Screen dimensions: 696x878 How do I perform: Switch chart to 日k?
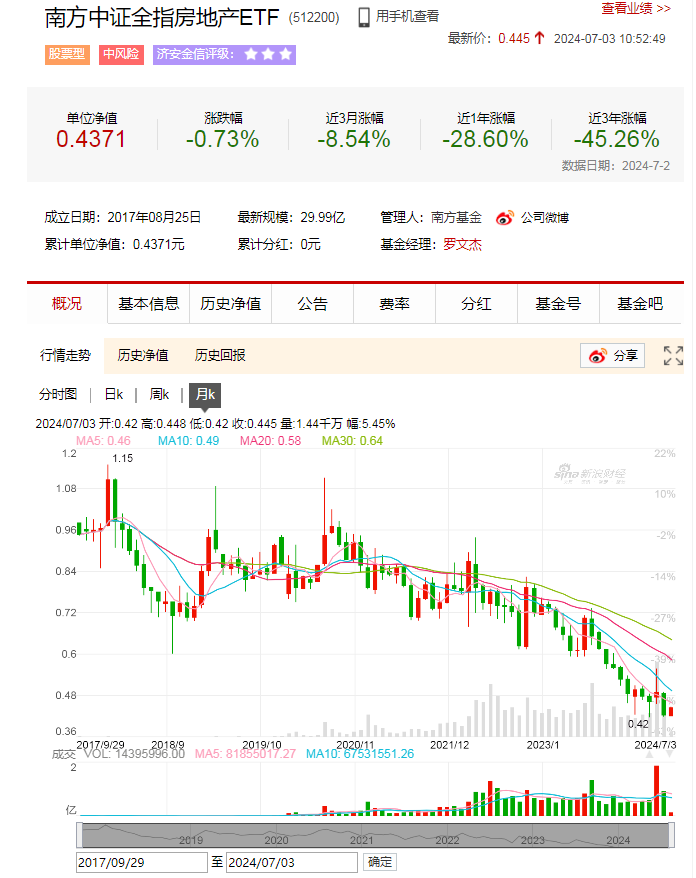click(x=114, y=394)
